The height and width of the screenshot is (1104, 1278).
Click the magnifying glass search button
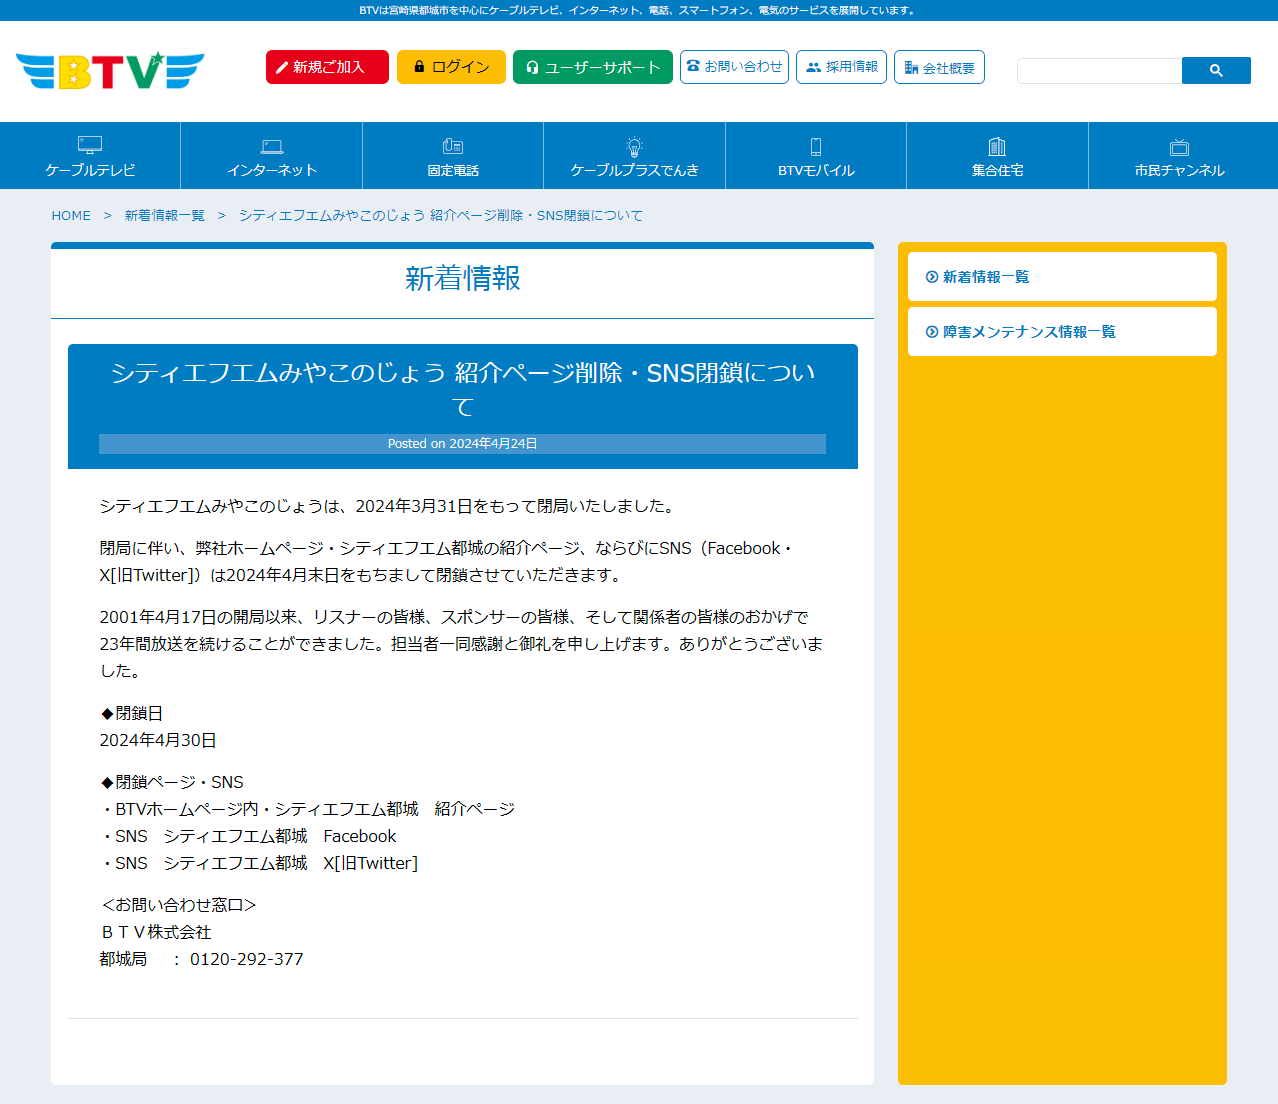(x=1216, y=70)
